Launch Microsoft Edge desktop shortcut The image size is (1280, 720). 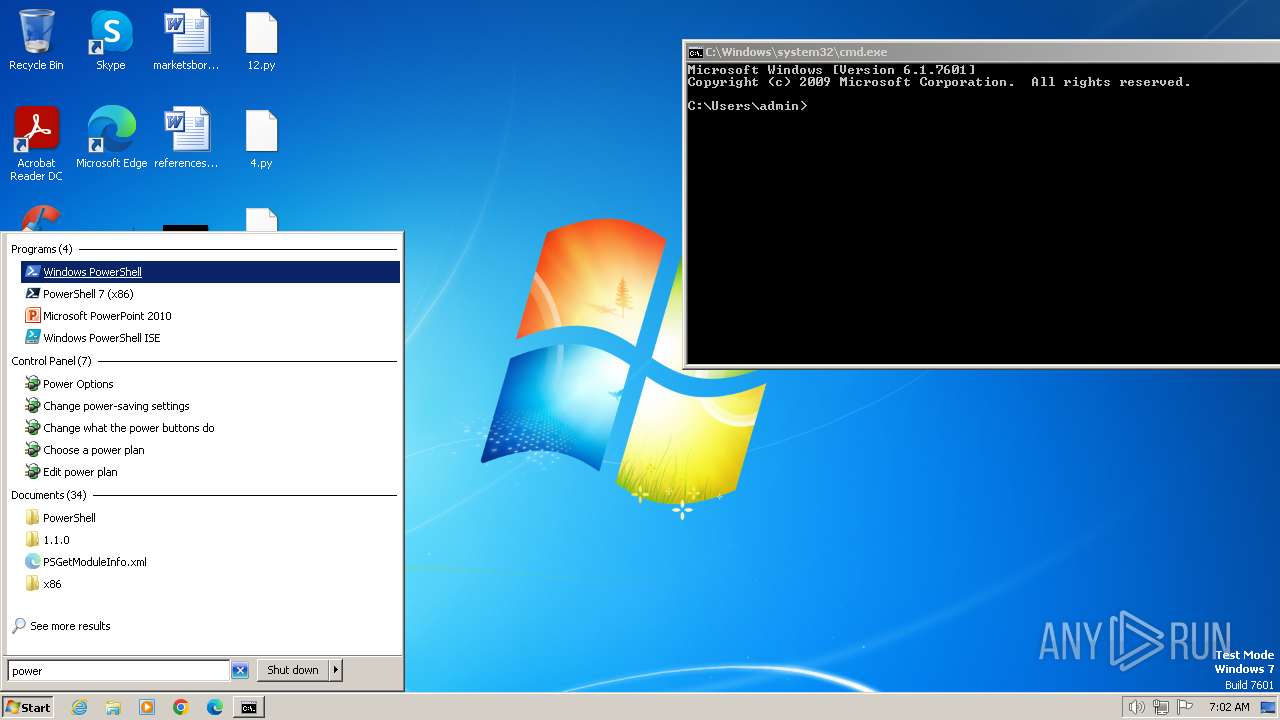[111, 138]
